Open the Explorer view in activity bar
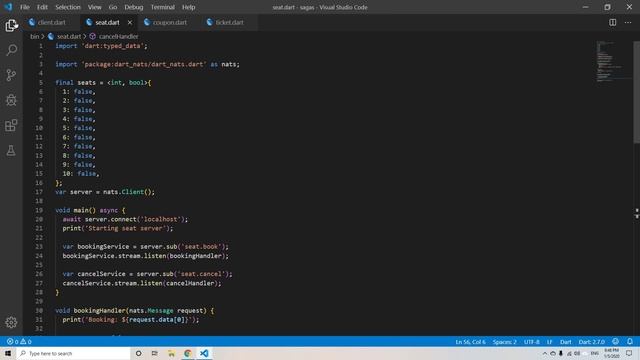The width and height of the screenshot is (640, 360). 11,25
